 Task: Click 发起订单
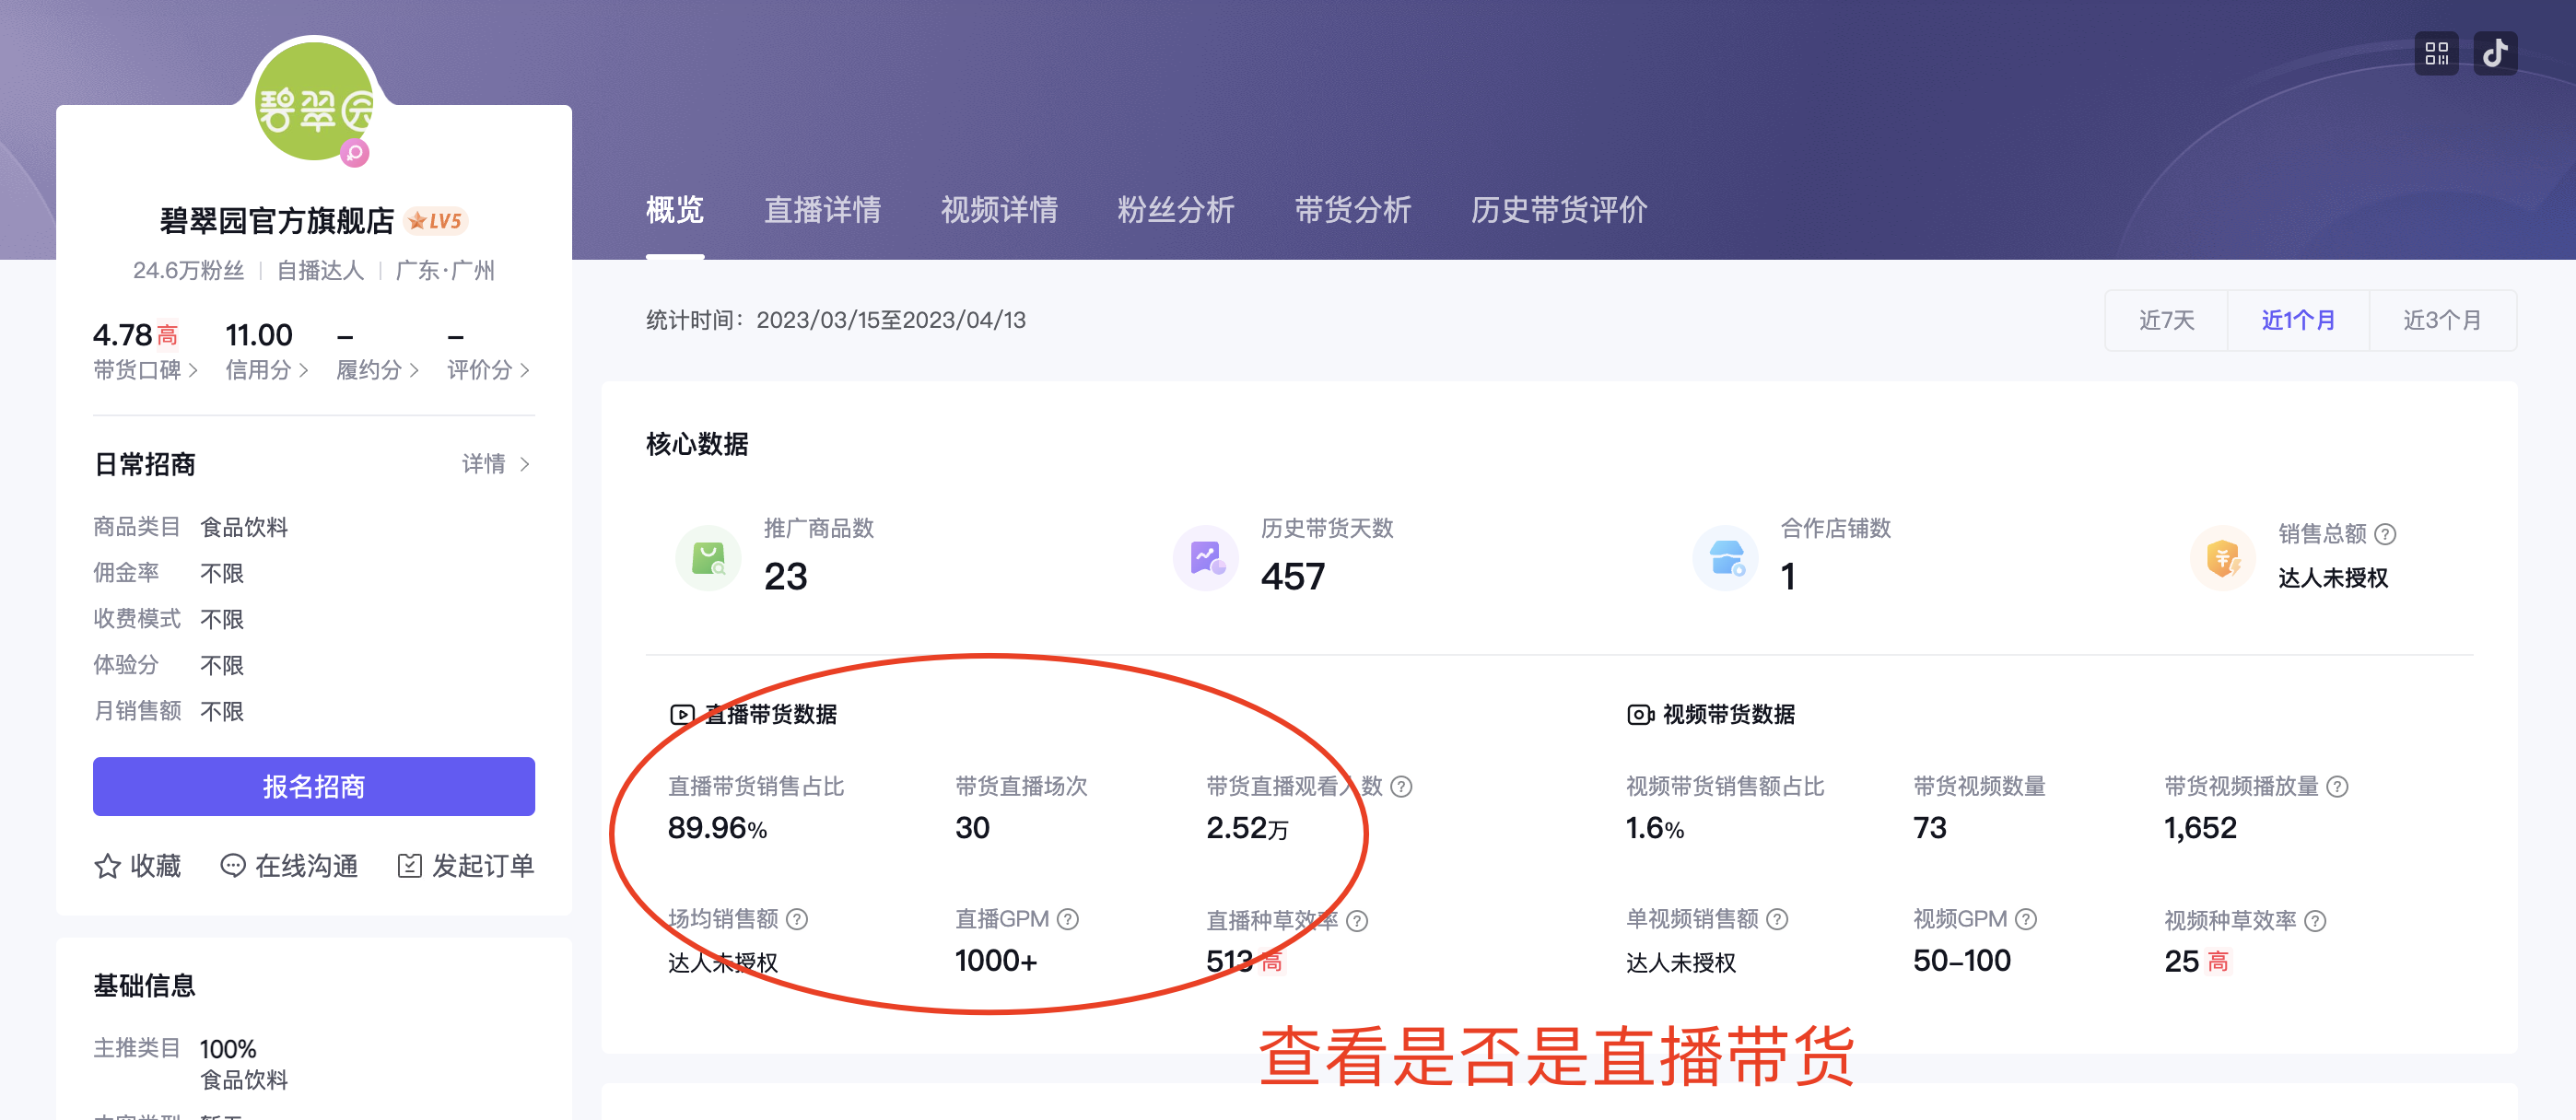coord(466,866)
